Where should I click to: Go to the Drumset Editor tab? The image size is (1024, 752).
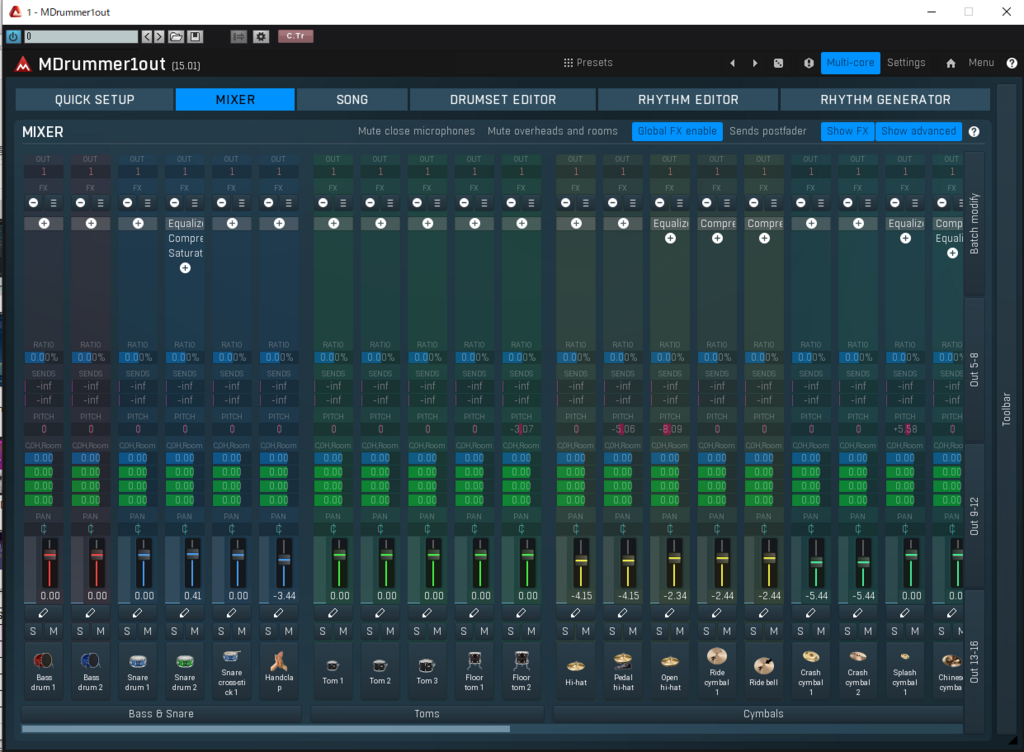pyautogui.click(x=503, y=100)
